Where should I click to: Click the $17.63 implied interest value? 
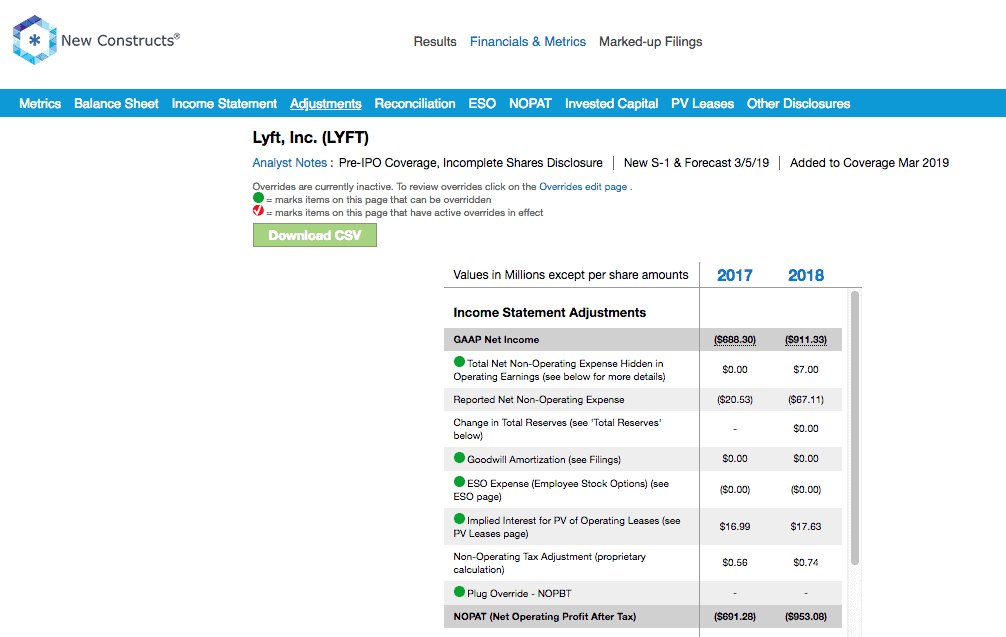tap(806, 527)
